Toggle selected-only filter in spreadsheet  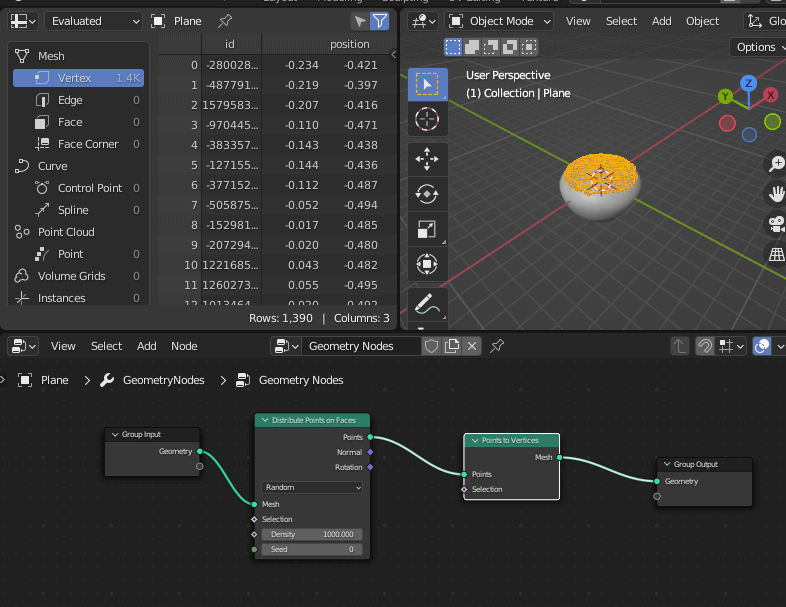[x=360, y=21]
